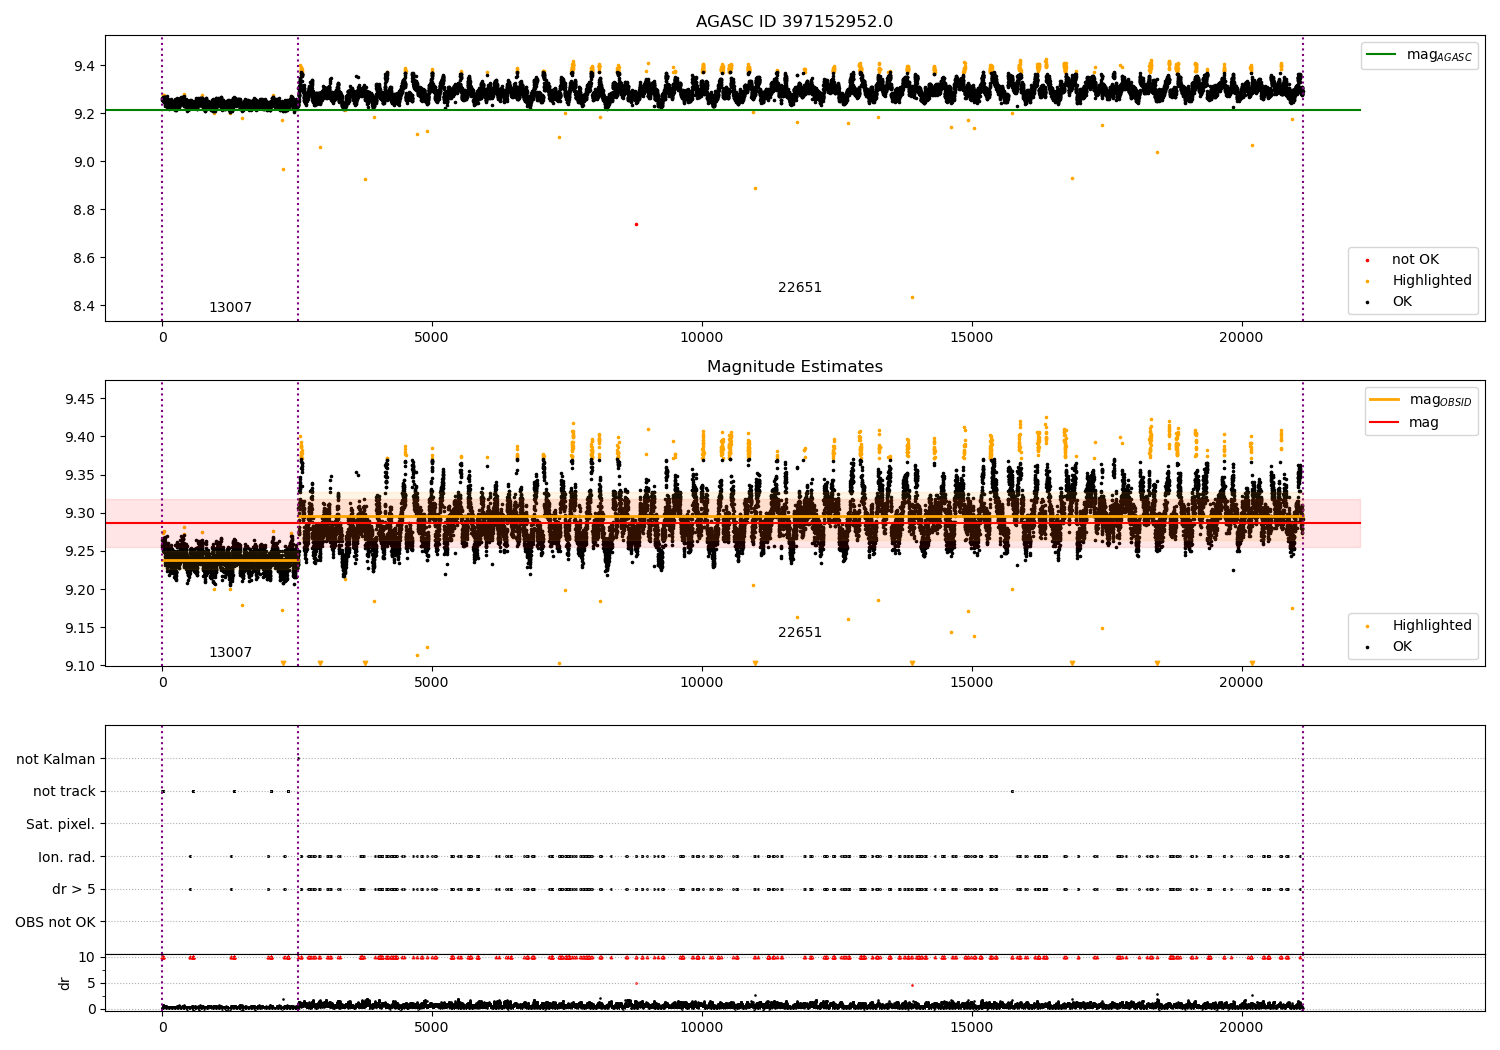Screen dimensions: 1500x1050
Task: Click the "5" tick on the dr axis
Action: coord(91,984)
